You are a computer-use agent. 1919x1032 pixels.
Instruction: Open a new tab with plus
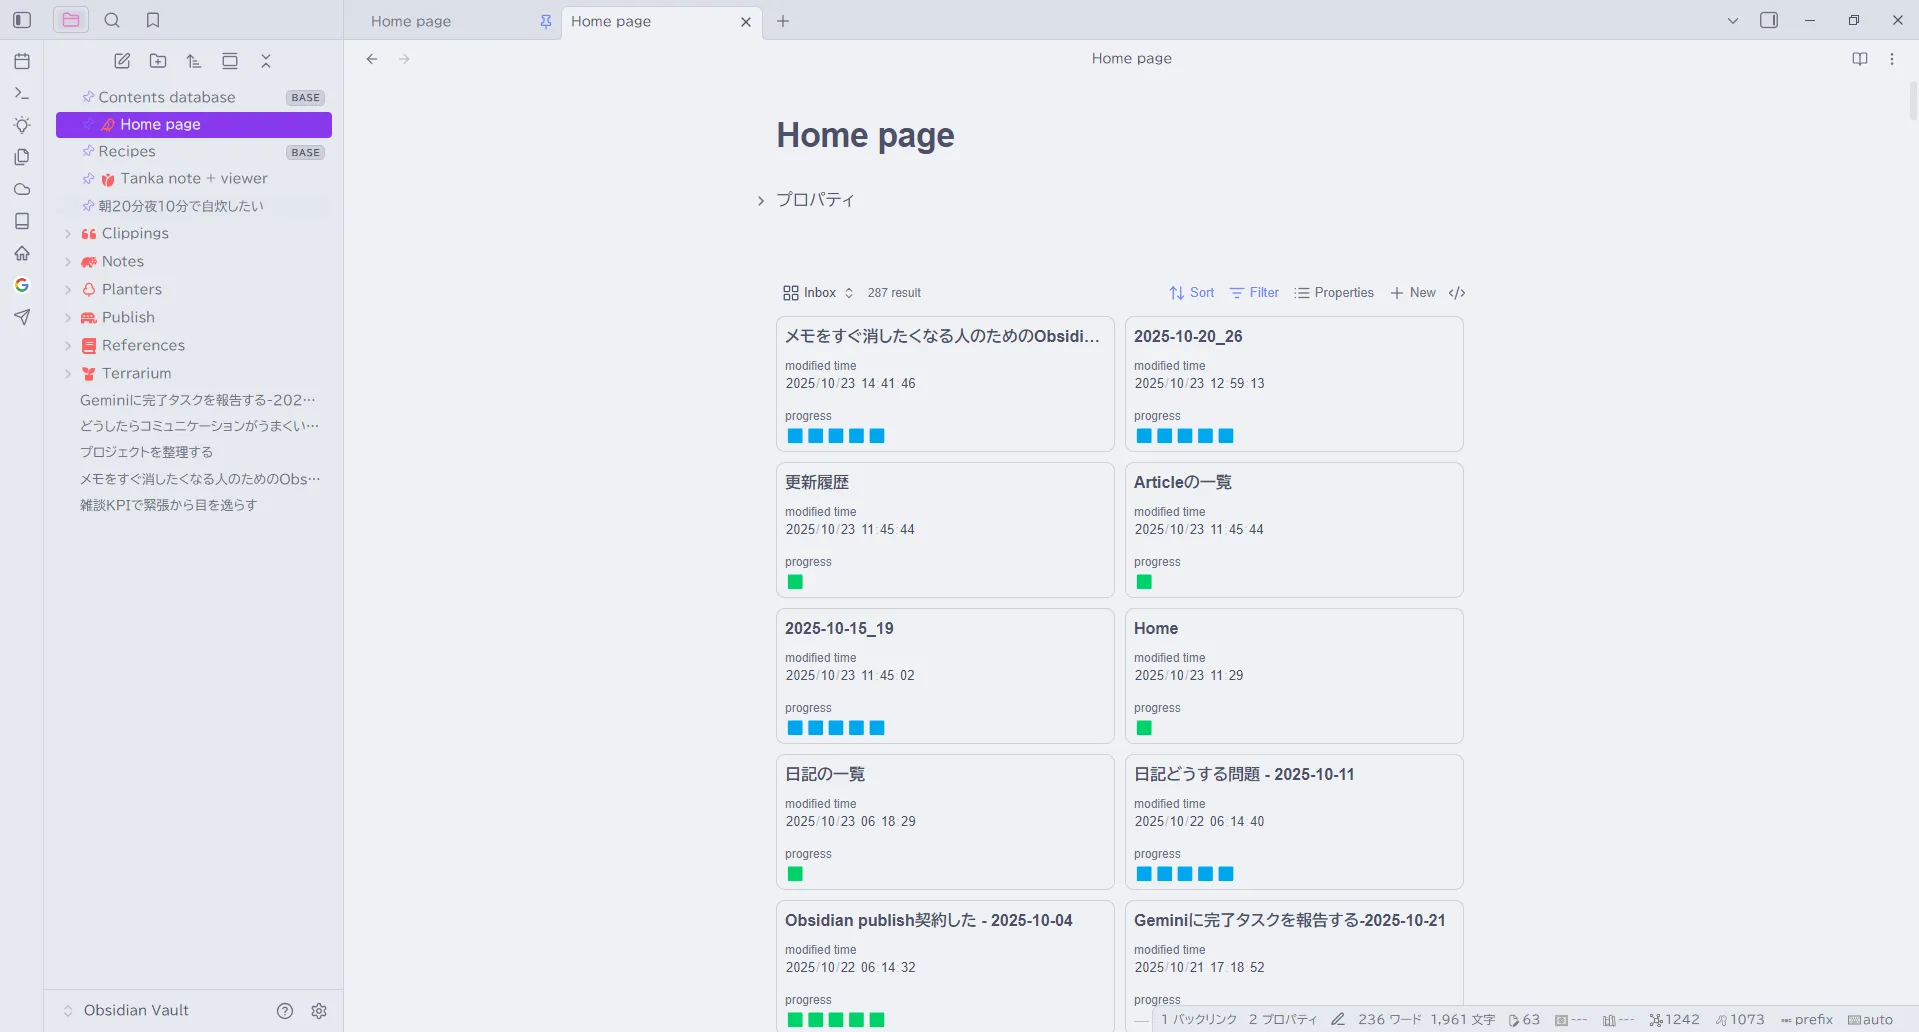coord(783,21)
